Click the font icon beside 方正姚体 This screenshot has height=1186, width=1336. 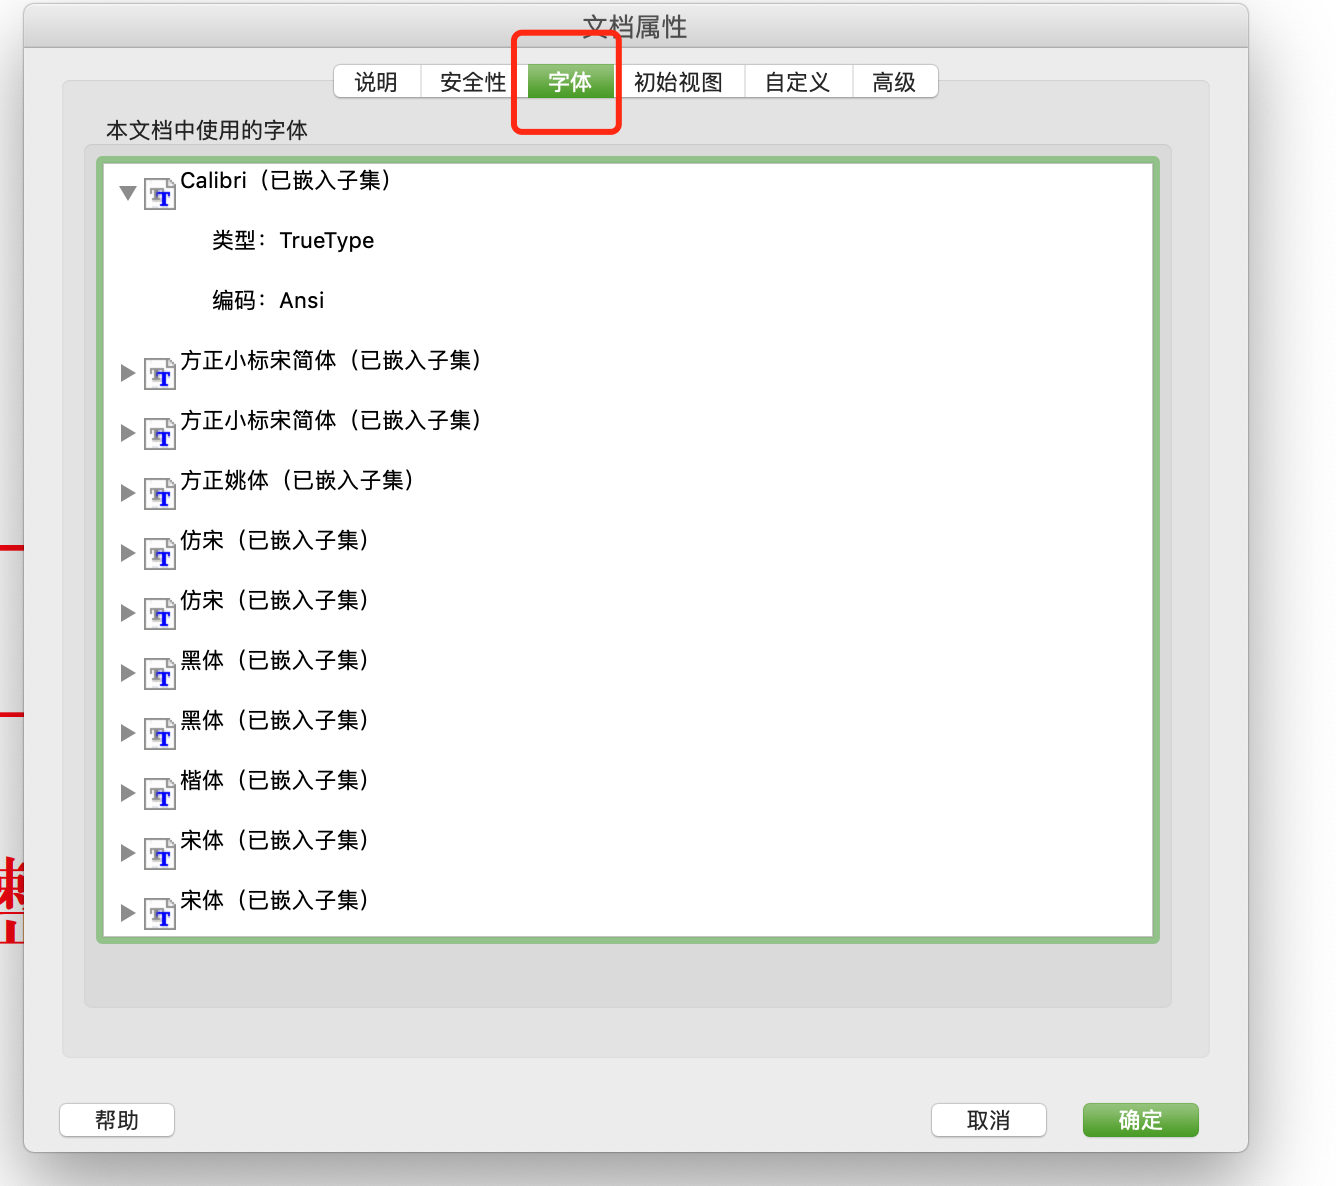(x=160, y=493)
